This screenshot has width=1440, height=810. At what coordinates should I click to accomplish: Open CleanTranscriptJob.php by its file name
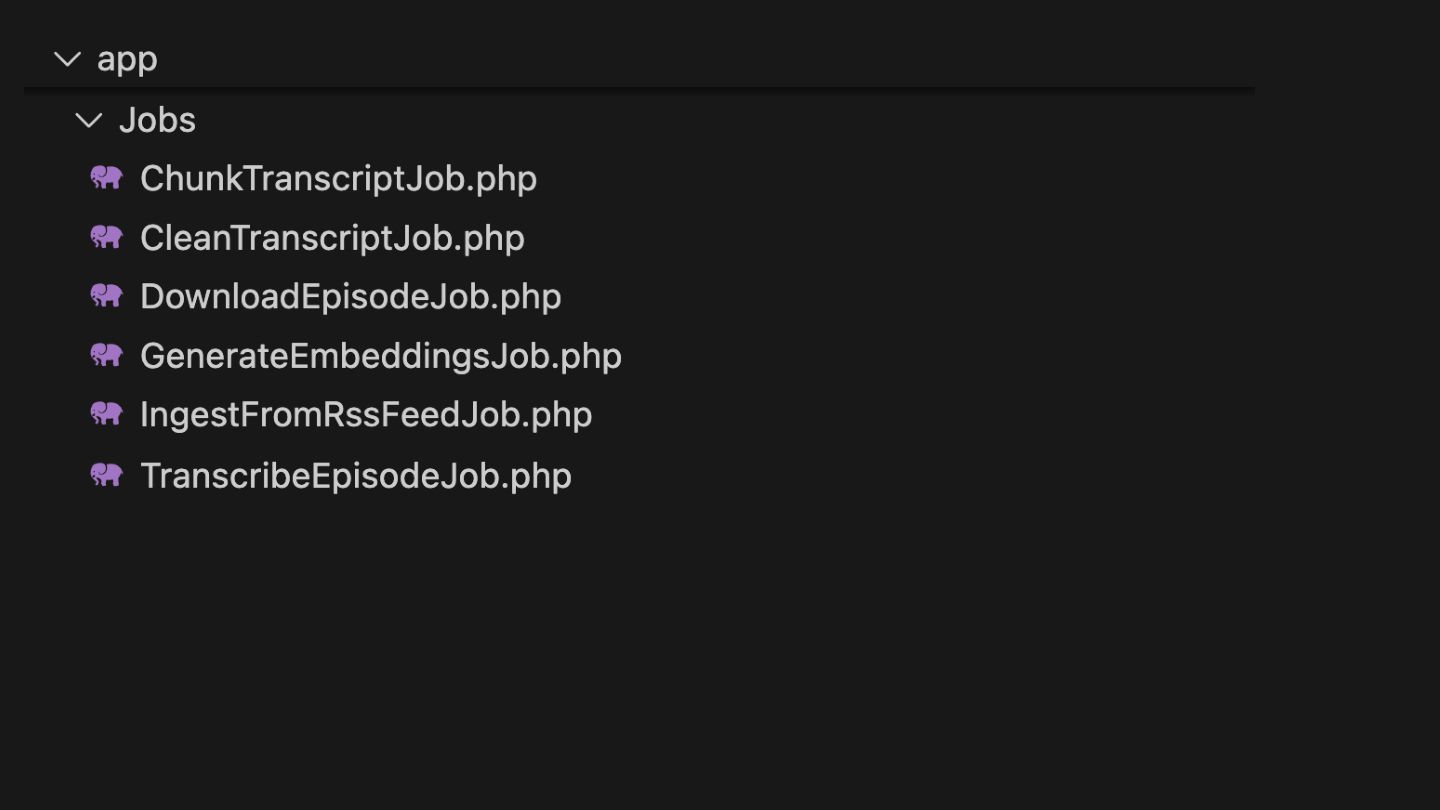[x=332, y=238]
